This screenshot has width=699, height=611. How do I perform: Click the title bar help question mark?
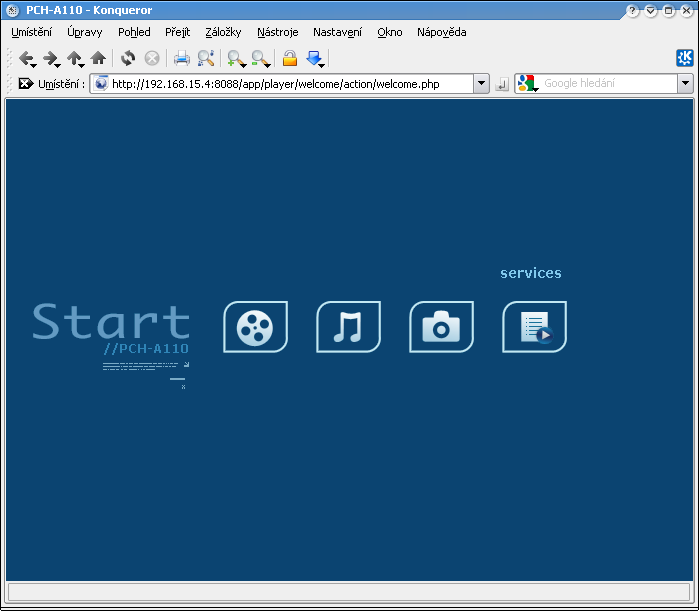[633, 10]
